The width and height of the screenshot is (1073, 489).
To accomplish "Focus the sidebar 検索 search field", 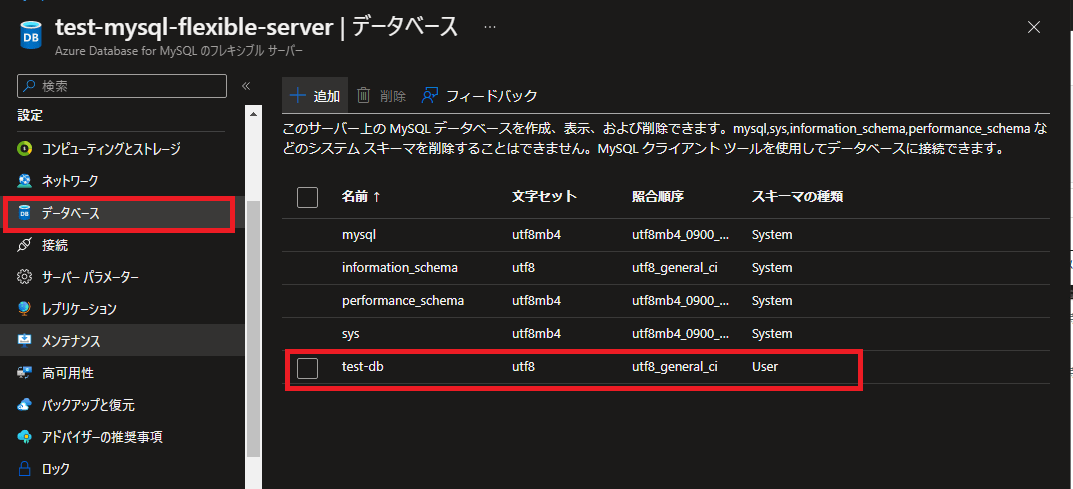I will pos(122,86).
